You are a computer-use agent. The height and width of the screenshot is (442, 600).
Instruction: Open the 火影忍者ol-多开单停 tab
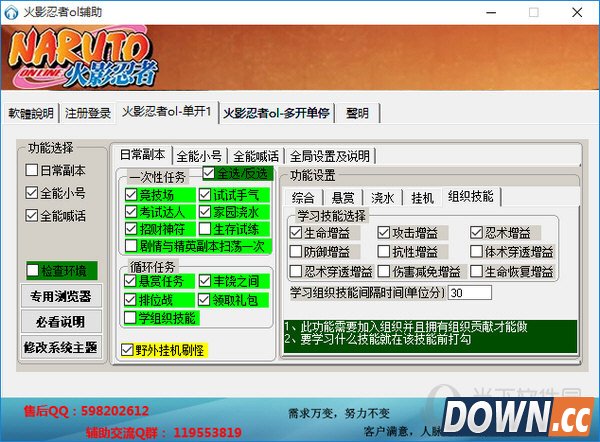pos(276,113)
